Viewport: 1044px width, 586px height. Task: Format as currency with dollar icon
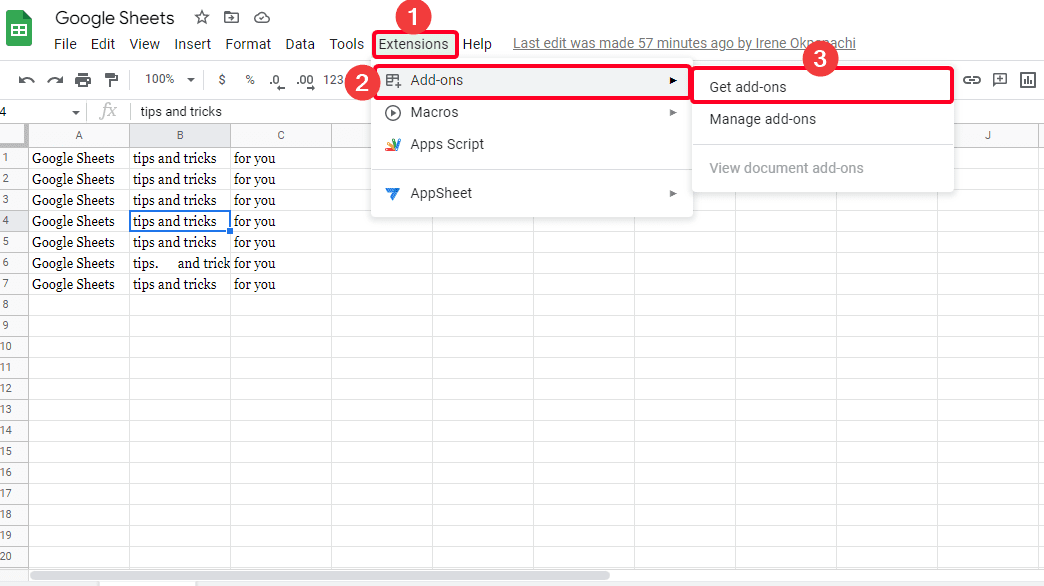tap(221, 80)
